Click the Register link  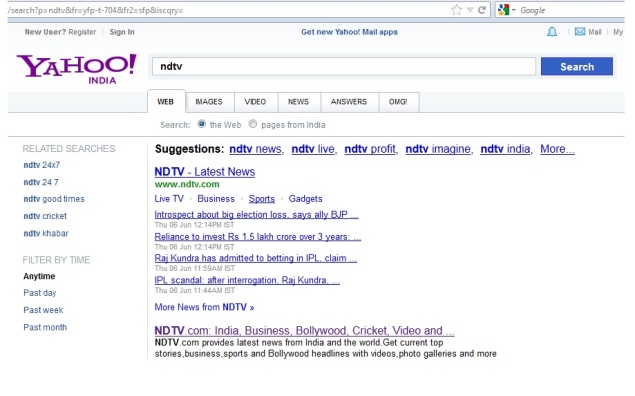(82, 32)
